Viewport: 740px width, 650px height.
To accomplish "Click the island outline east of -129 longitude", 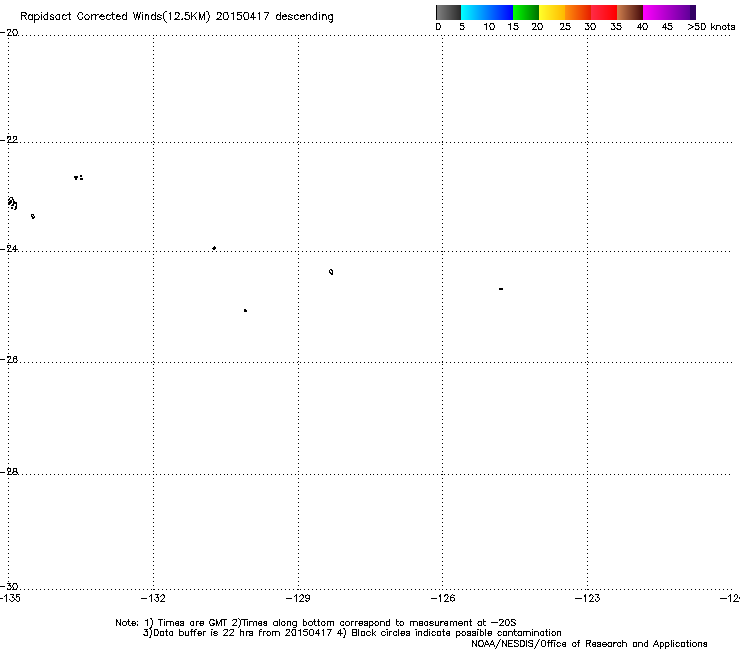I will click(331, 272).
